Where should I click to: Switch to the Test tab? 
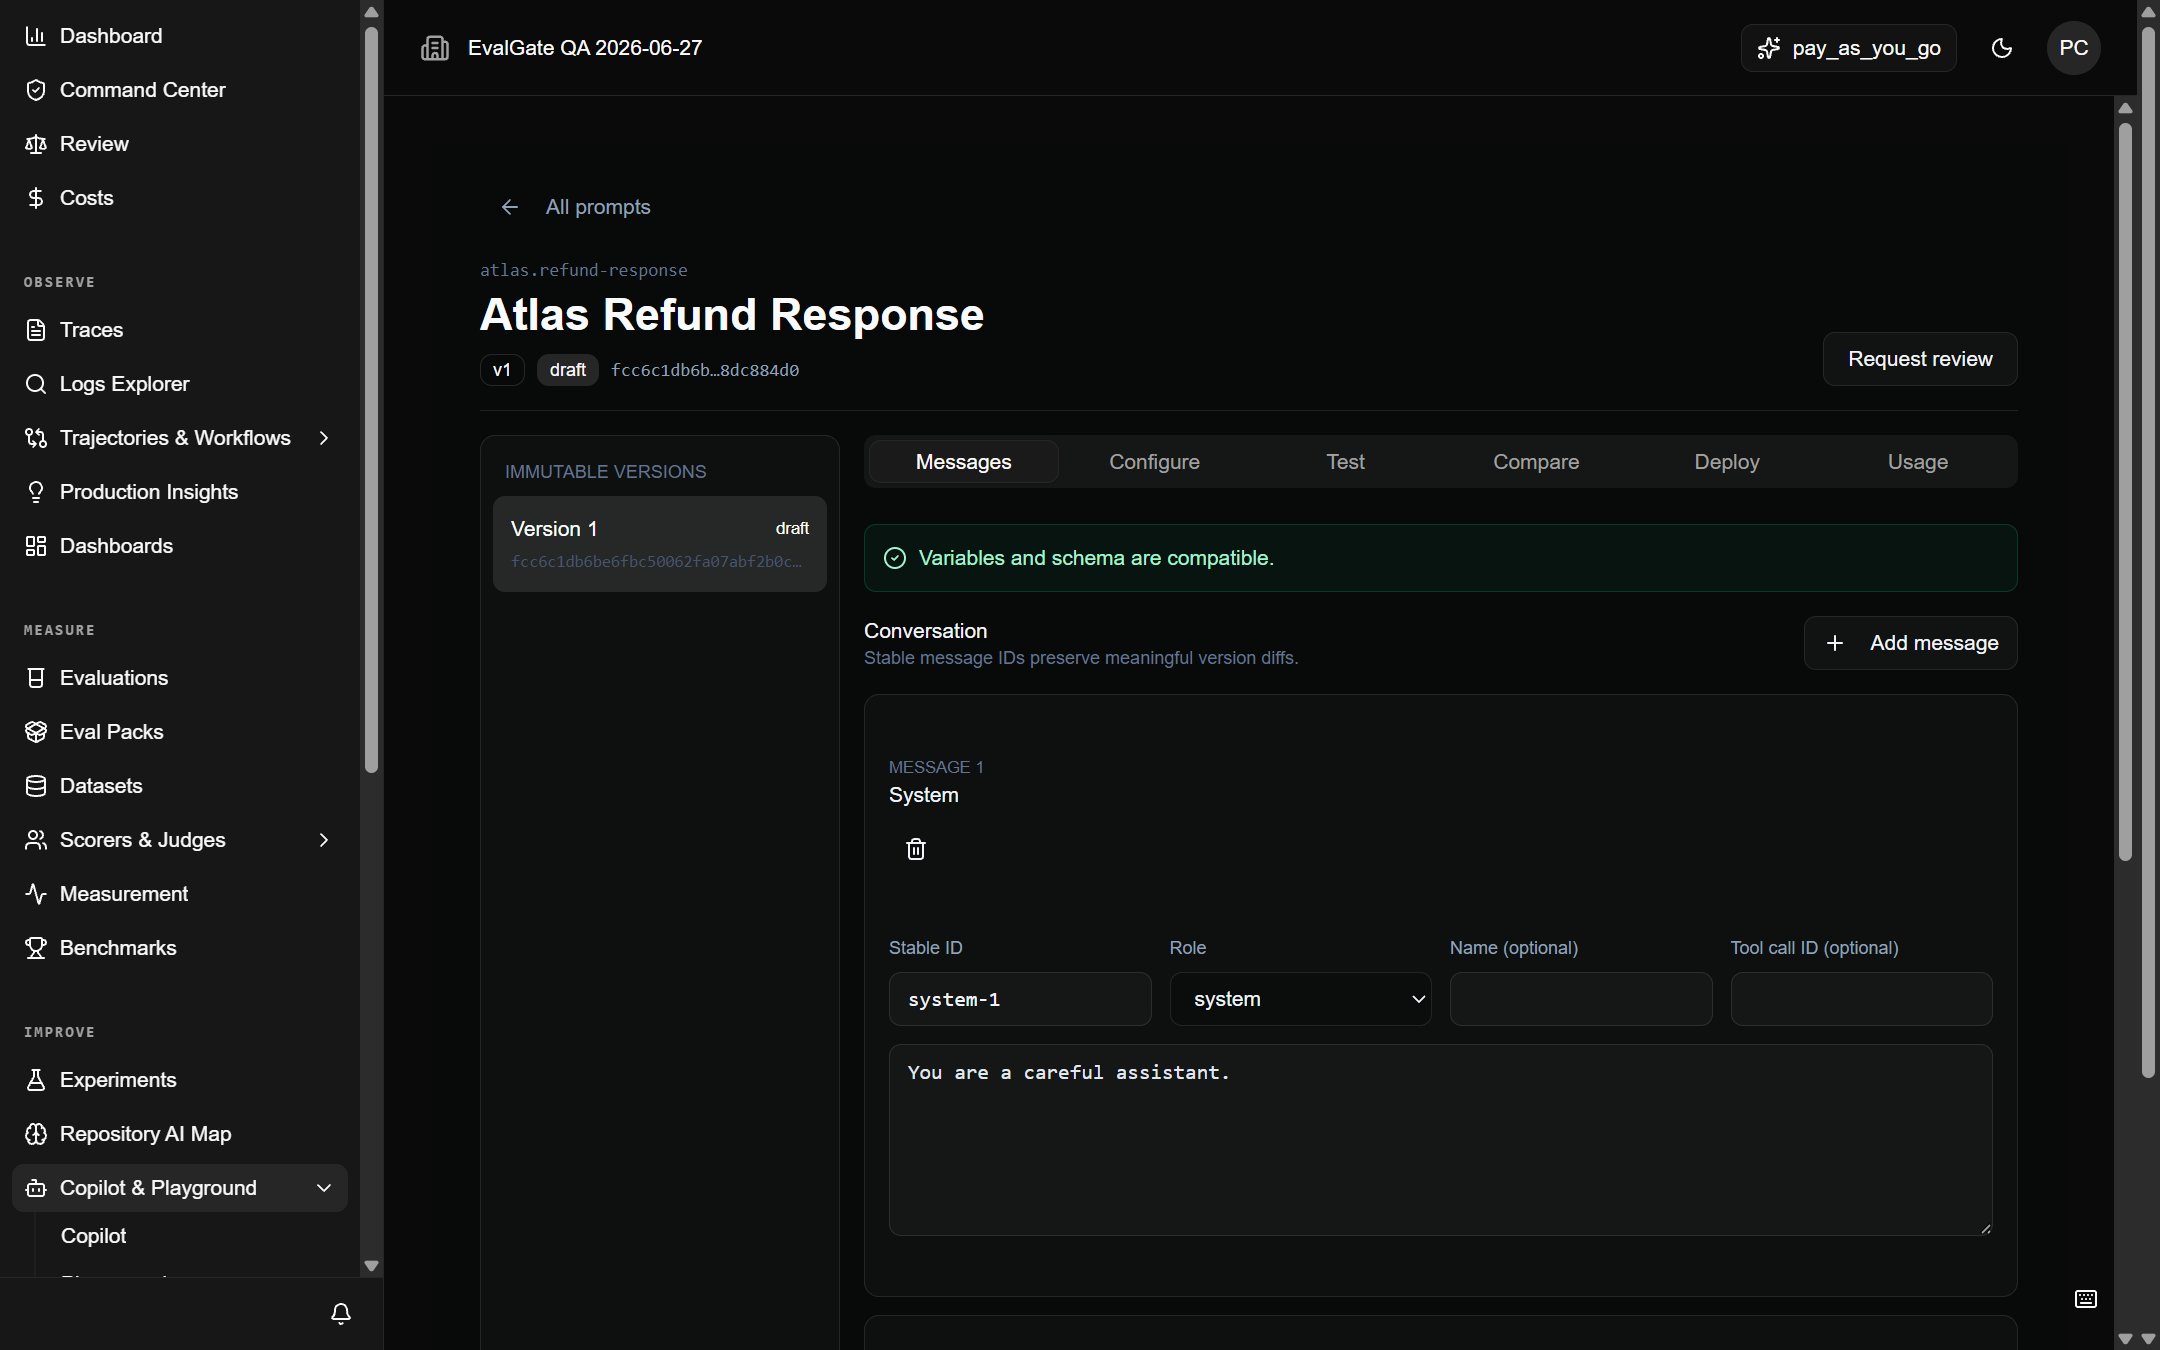[x=1345, y=462]
